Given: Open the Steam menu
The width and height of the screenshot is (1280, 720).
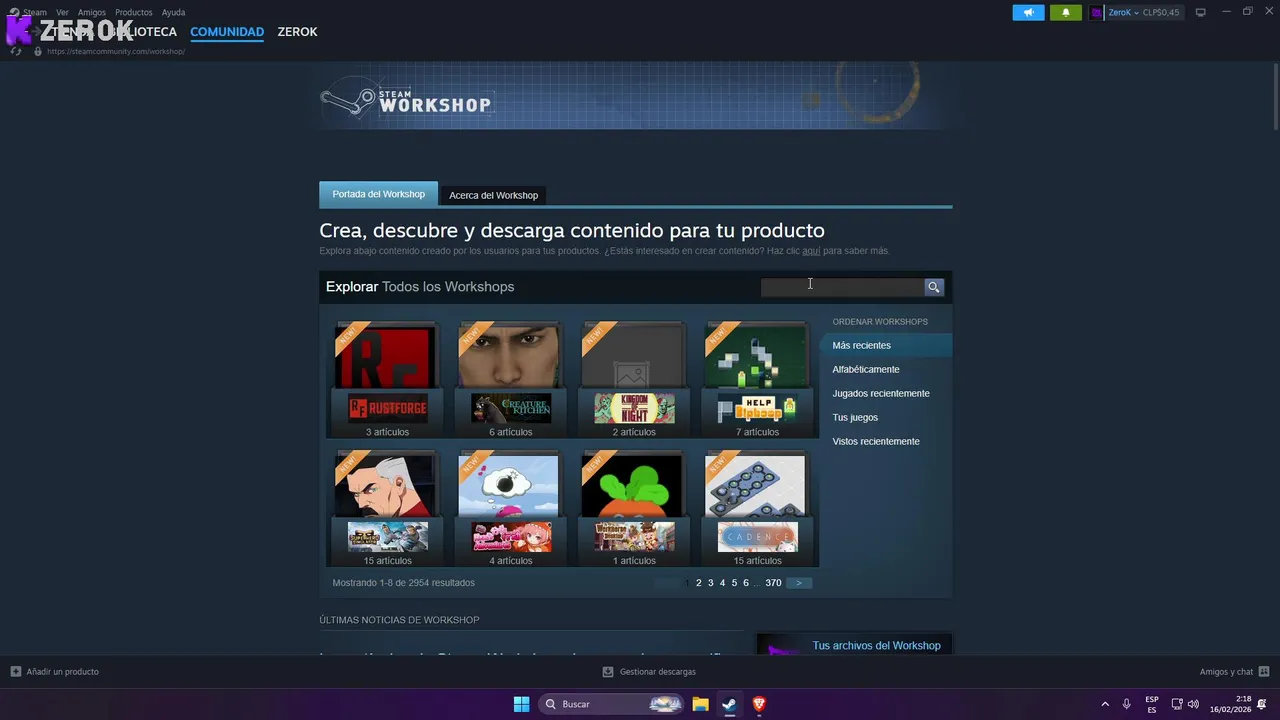Looking at the screenshot, I should click(34, 13).
